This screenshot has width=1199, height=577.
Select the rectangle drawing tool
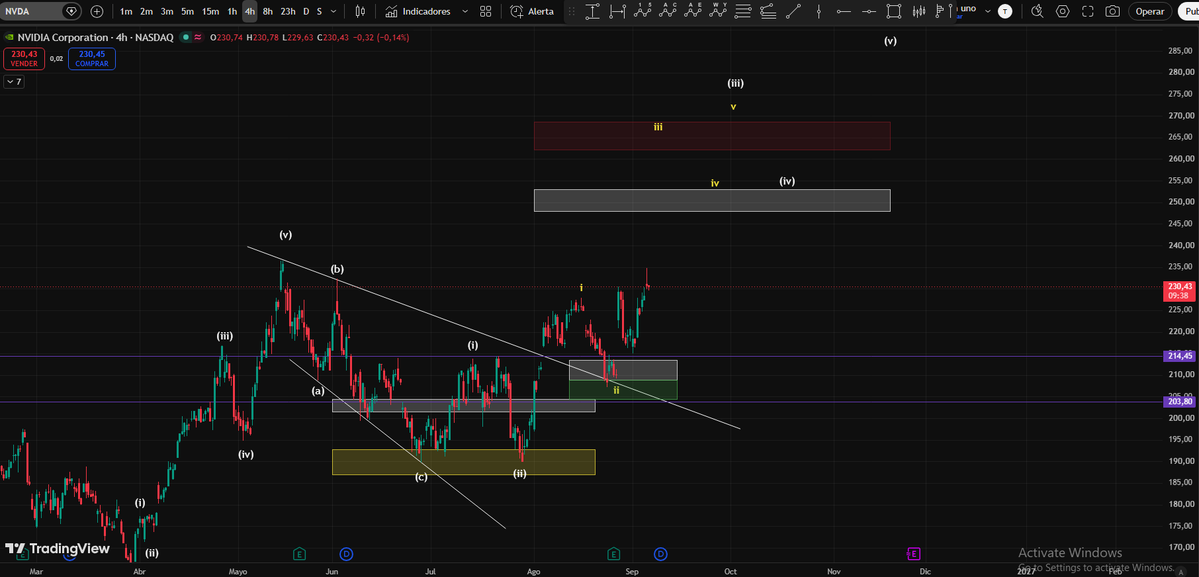(x=893, y=11)
